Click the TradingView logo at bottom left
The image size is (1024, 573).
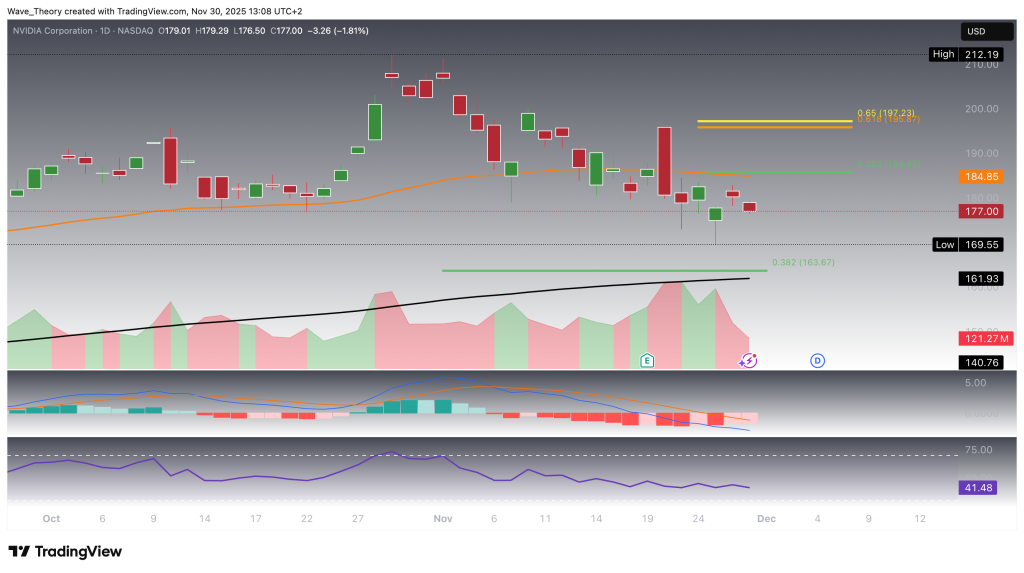click(65, 551)
